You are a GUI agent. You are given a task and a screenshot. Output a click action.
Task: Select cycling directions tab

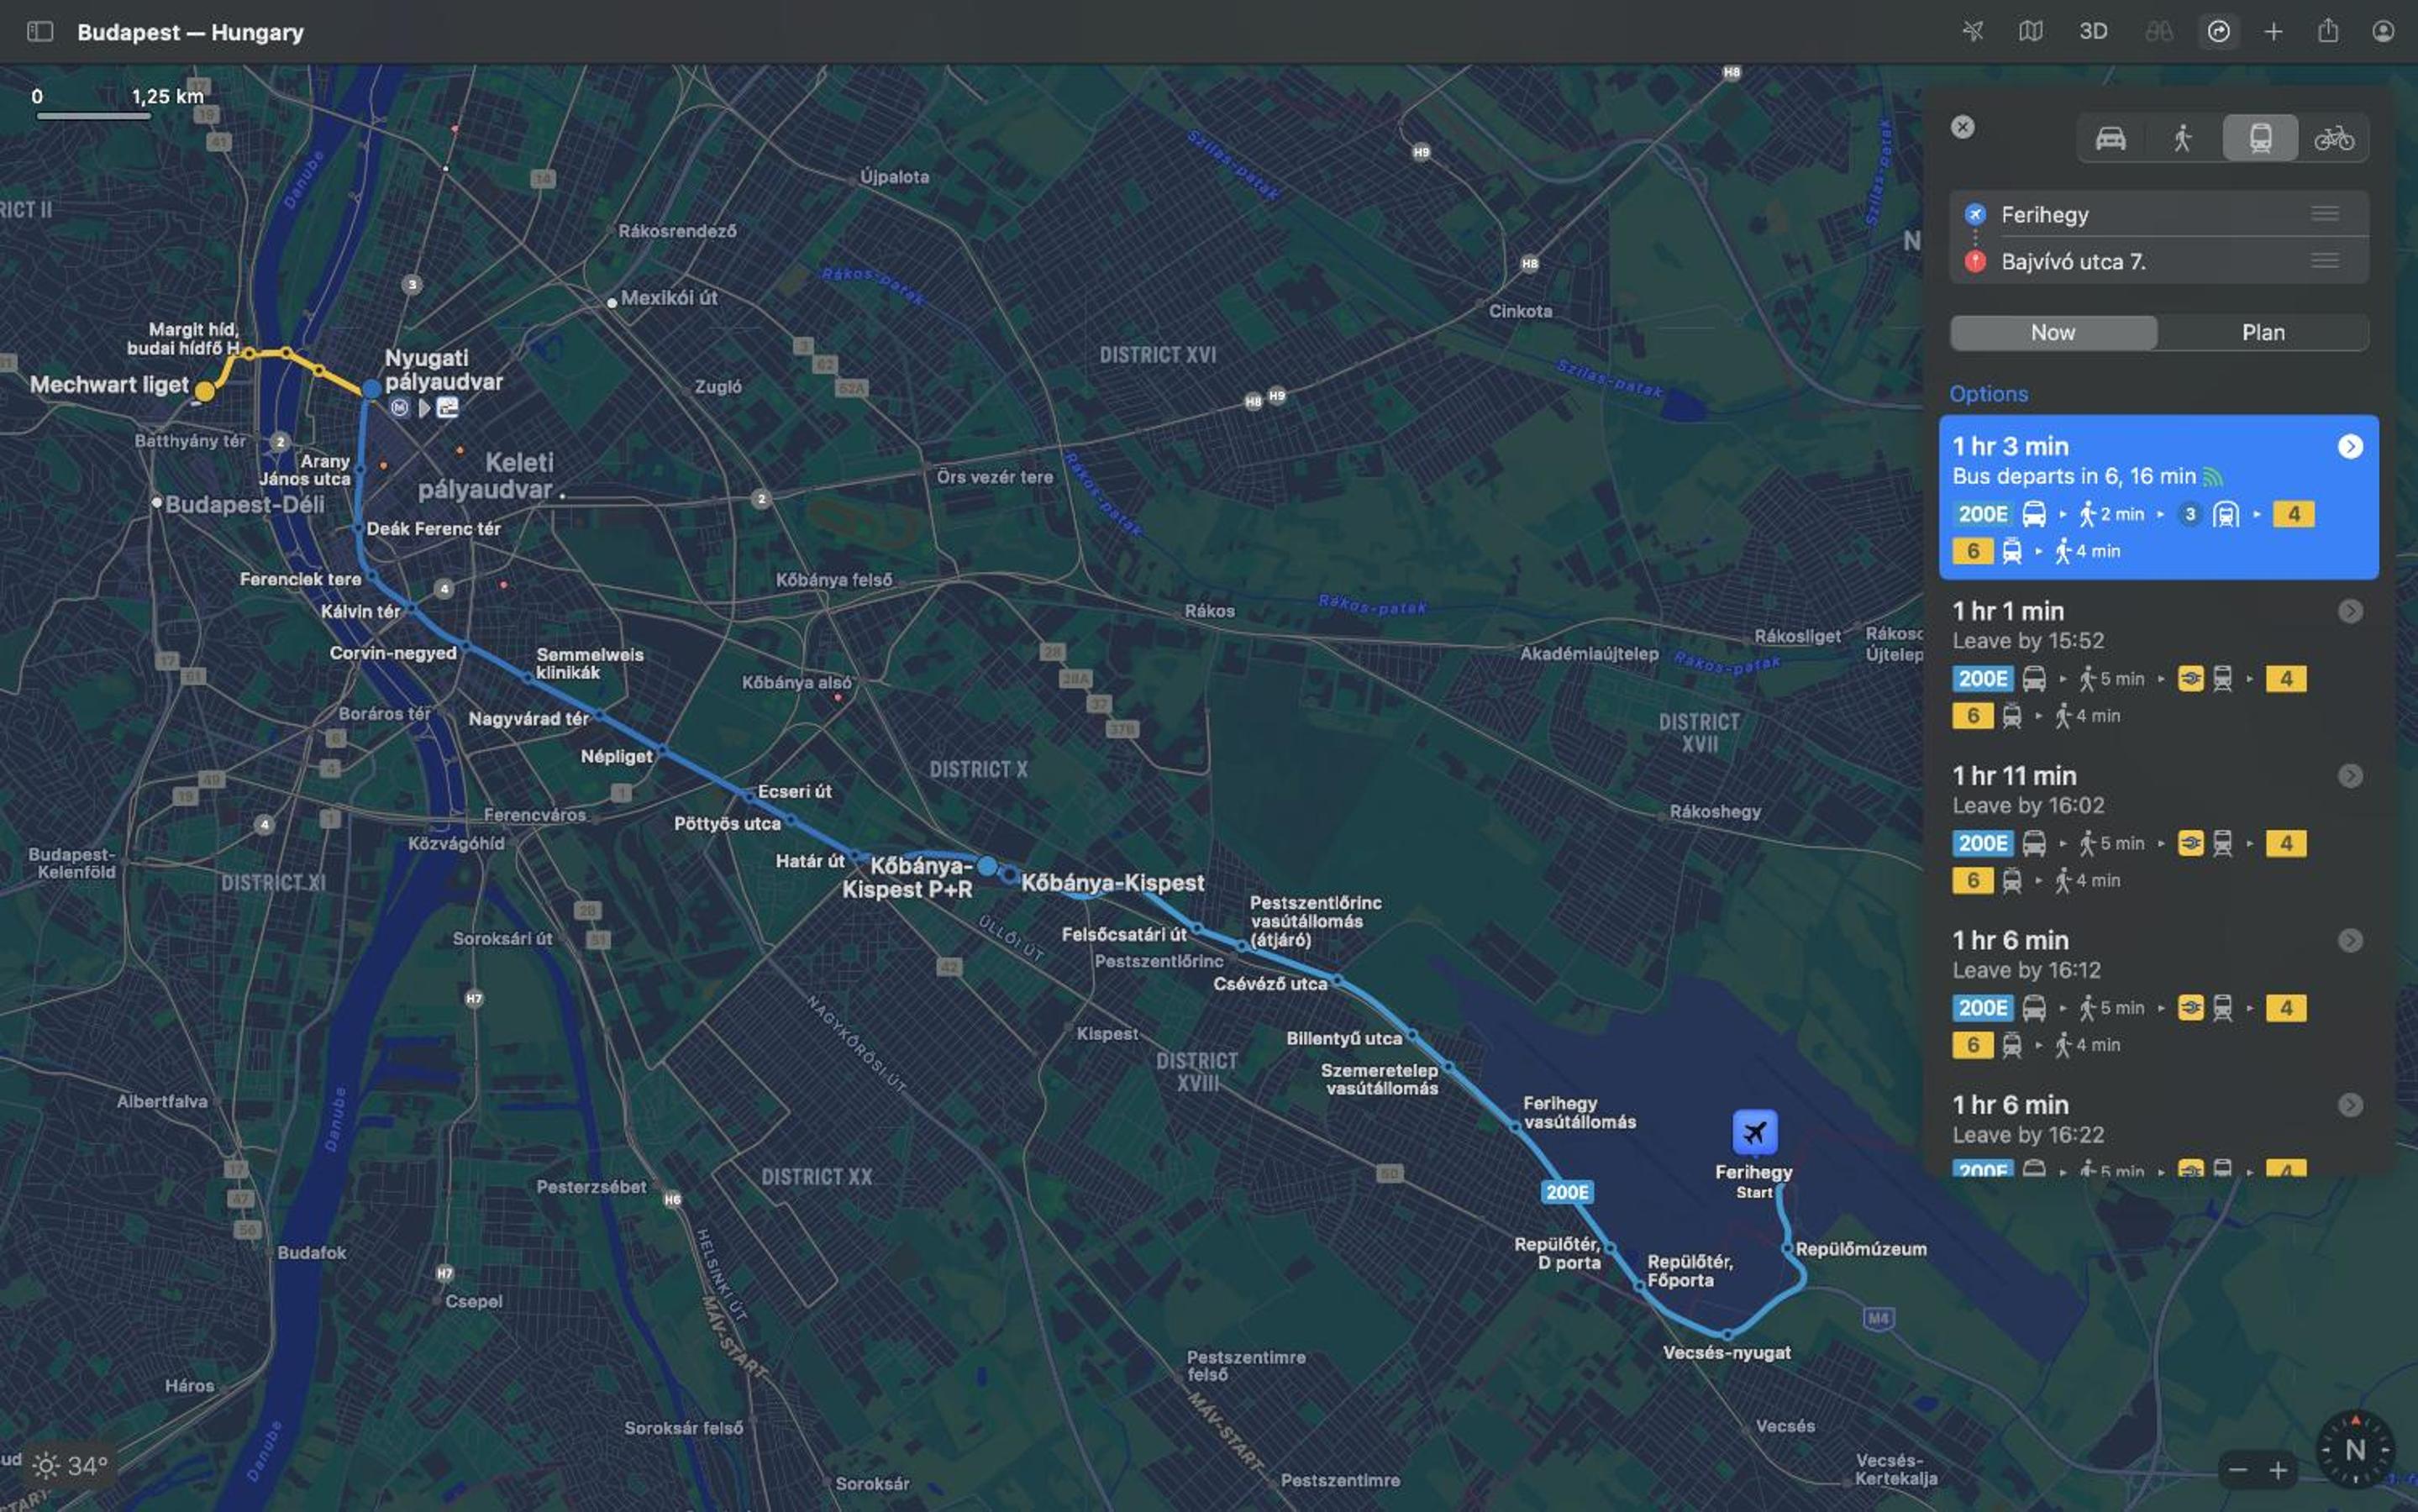[x=2333, y=138]
